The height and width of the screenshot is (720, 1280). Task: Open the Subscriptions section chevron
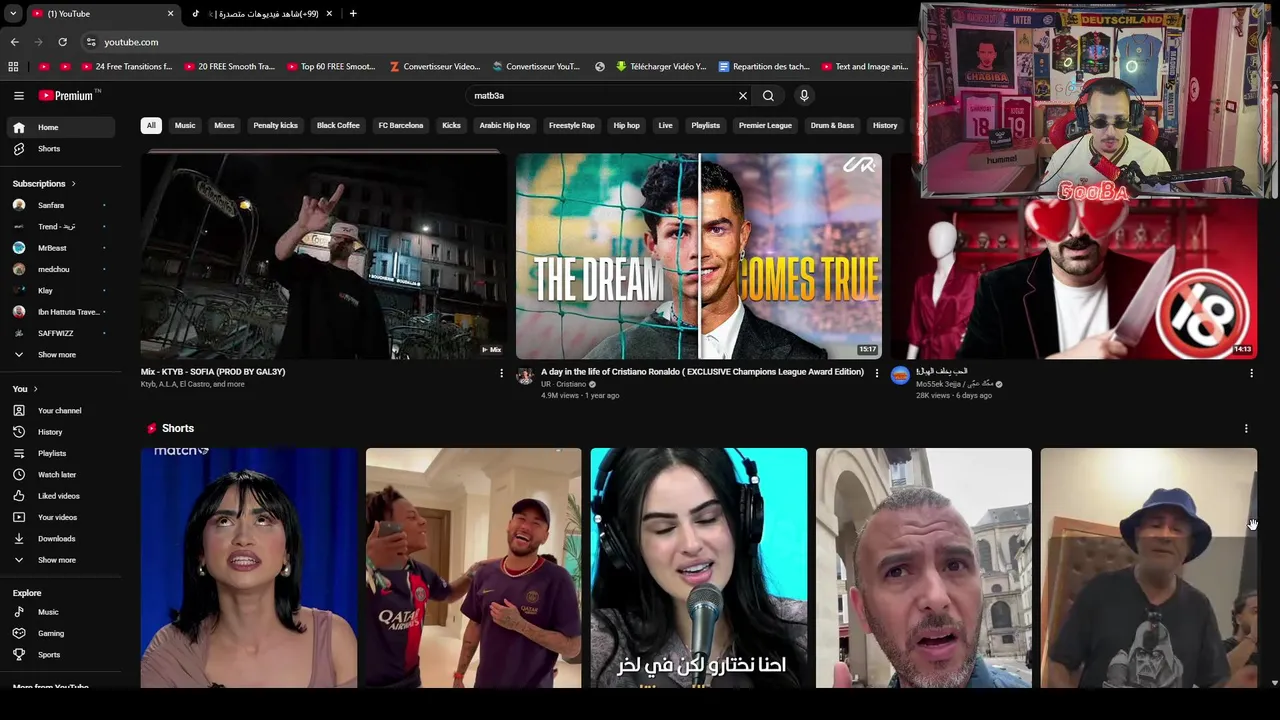[73, 184]
